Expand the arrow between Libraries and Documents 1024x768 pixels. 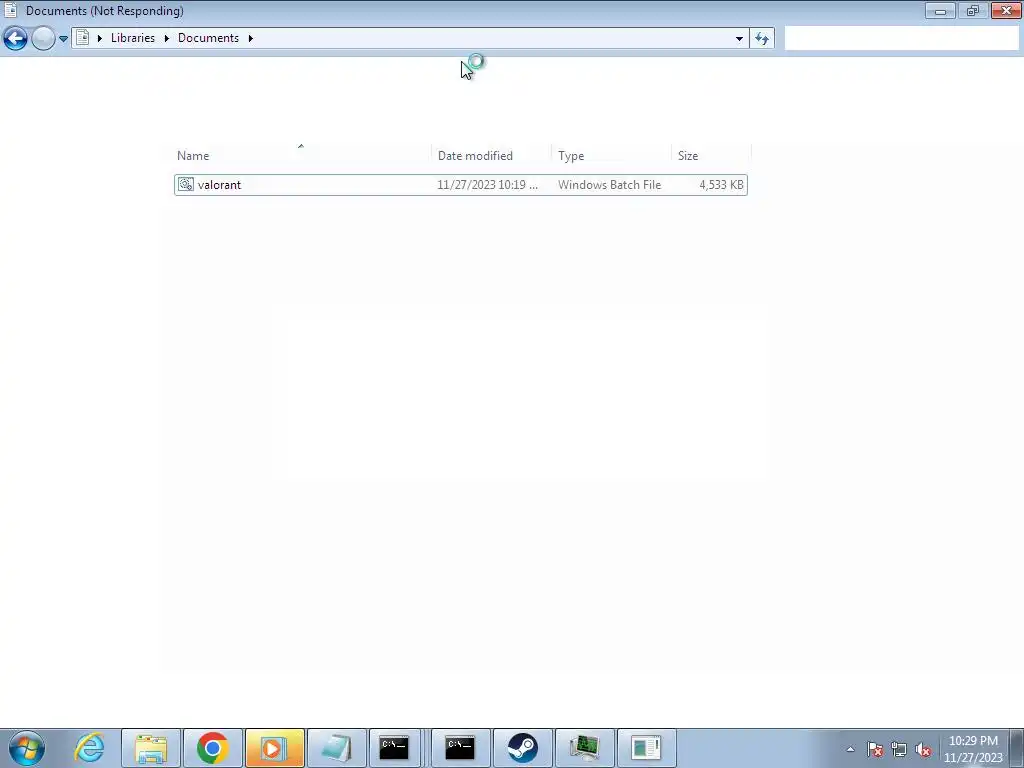[x=167, y=38]
